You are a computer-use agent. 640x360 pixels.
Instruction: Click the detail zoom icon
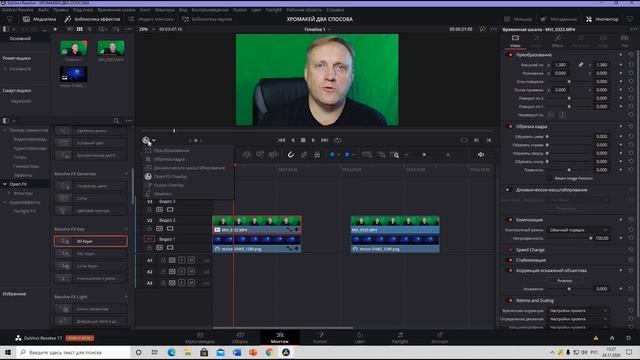(381, 155)
